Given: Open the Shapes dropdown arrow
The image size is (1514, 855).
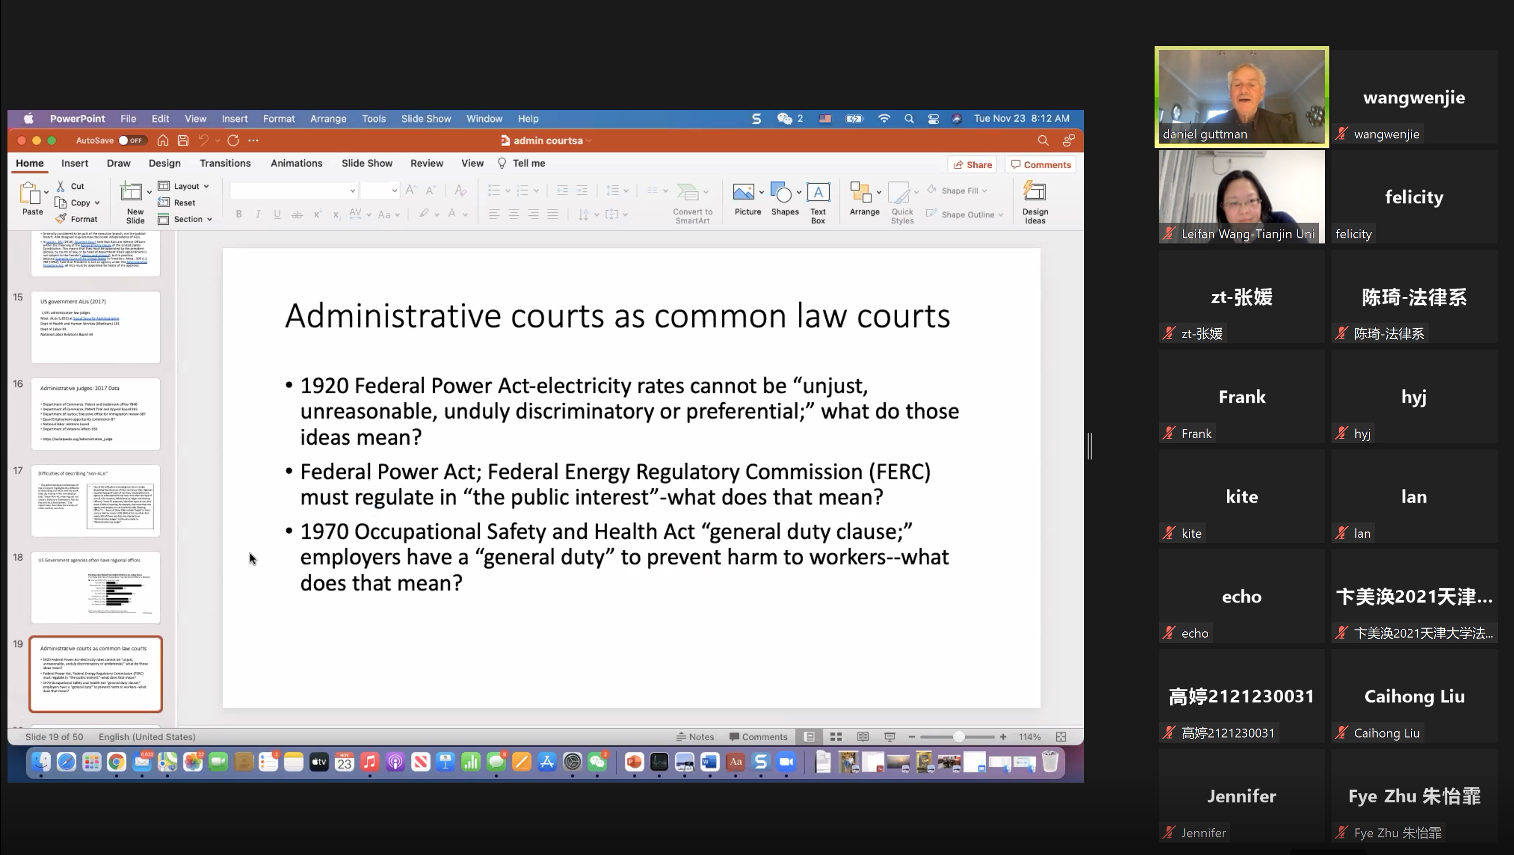Looking at the screenshot, I should tap(799, 192).
